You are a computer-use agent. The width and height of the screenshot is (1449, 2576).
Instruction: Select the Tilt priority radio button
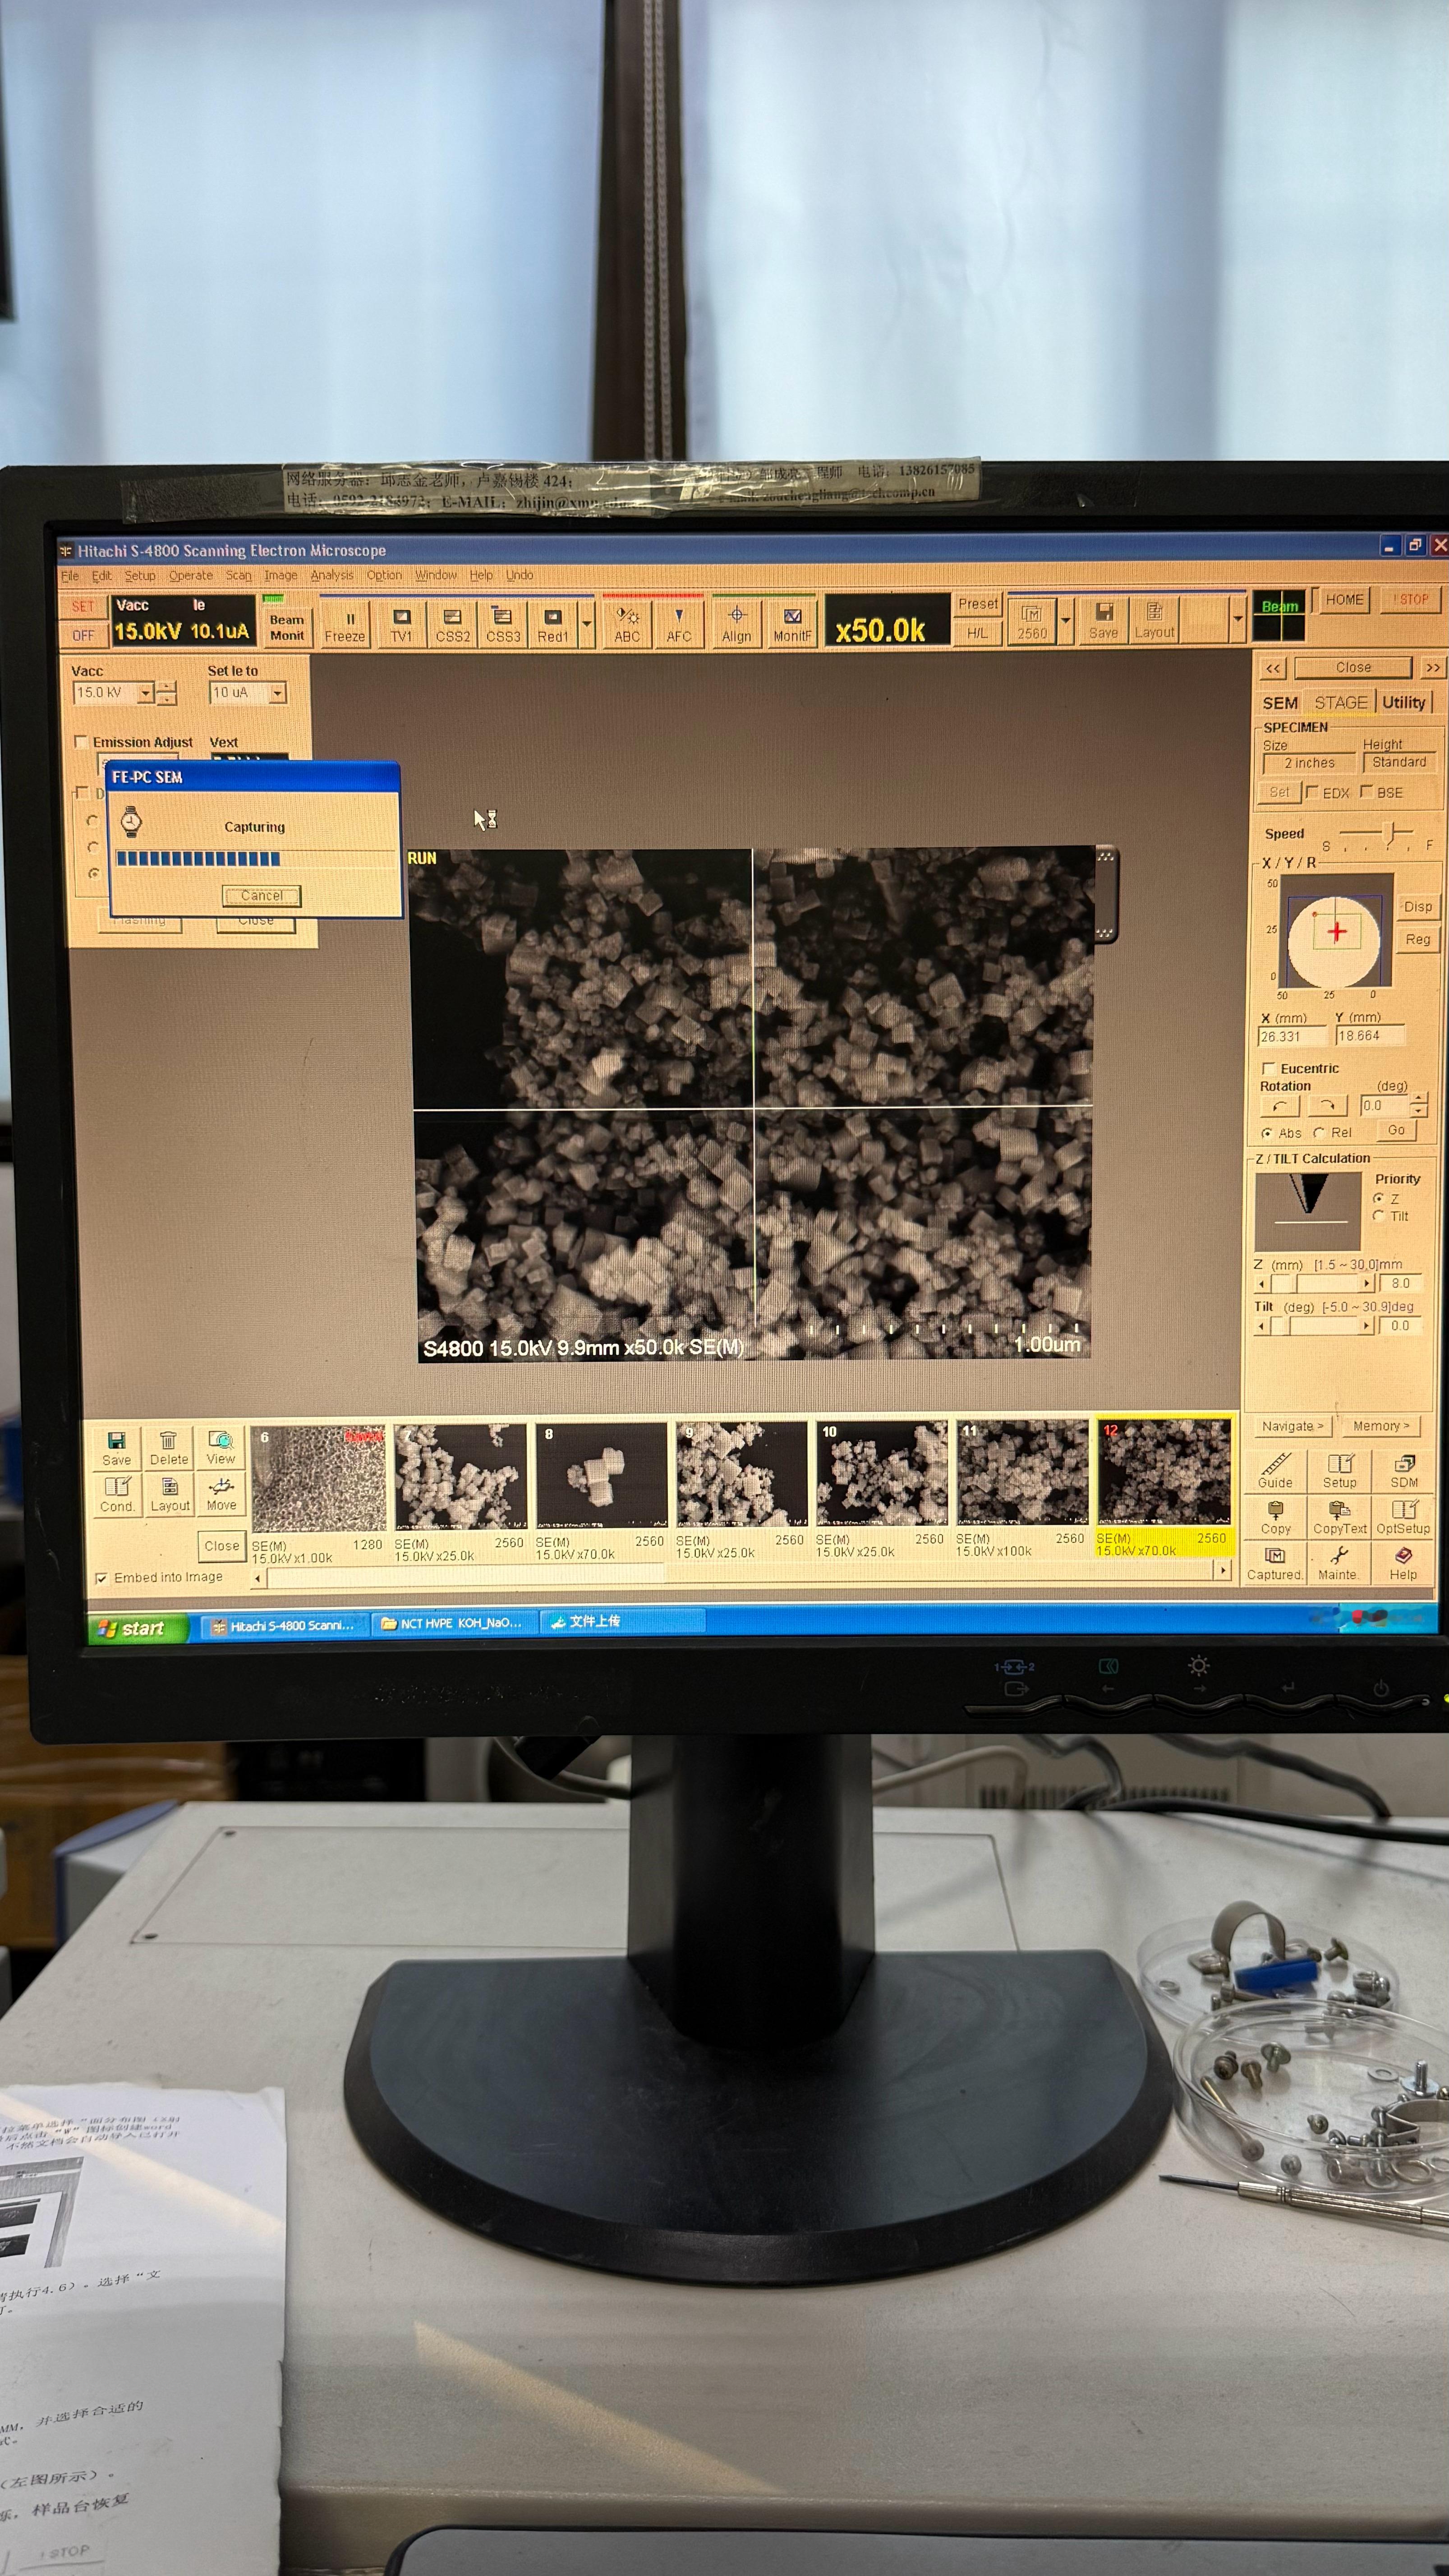coord(1379,1216)
